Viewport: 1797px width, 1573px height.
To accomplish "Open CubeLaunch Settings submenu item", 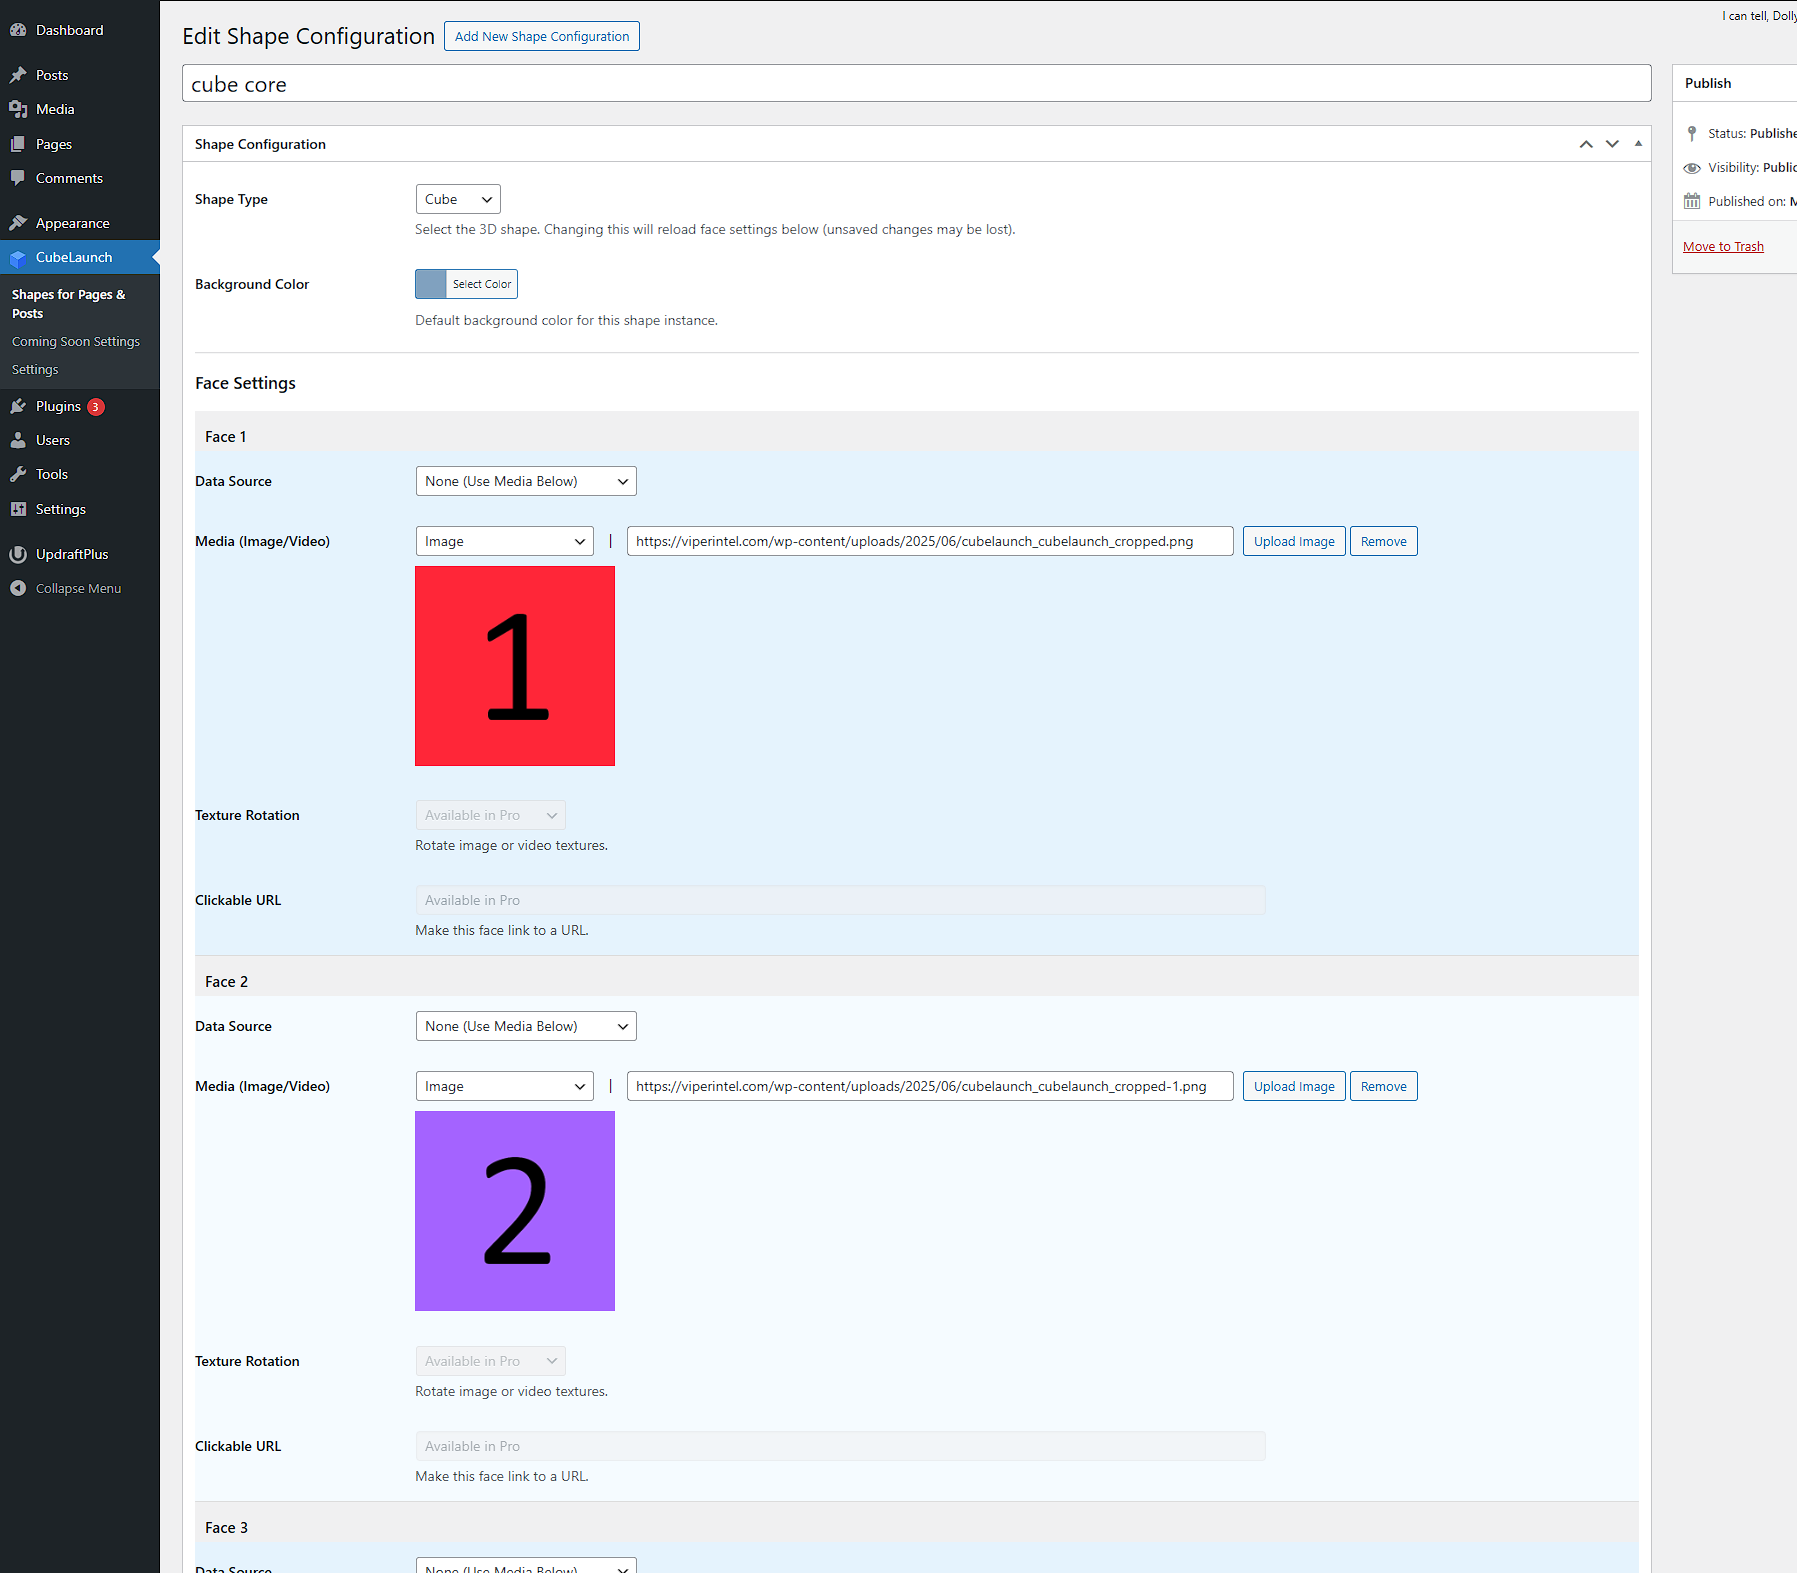I will (35, 370).
